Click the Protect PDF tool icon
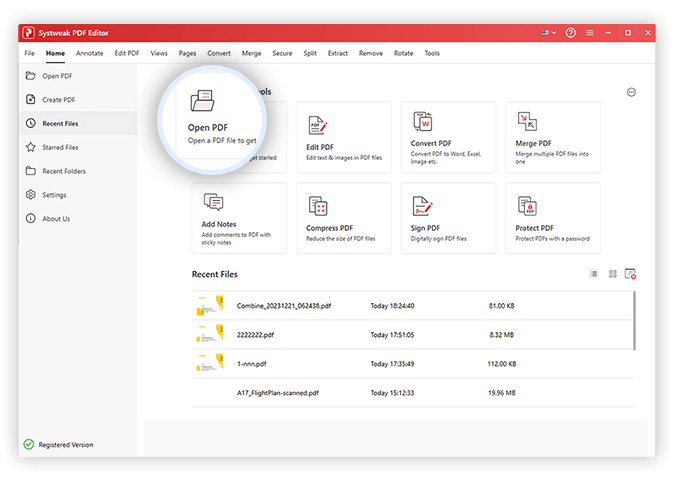 click(x=527, y=206)
